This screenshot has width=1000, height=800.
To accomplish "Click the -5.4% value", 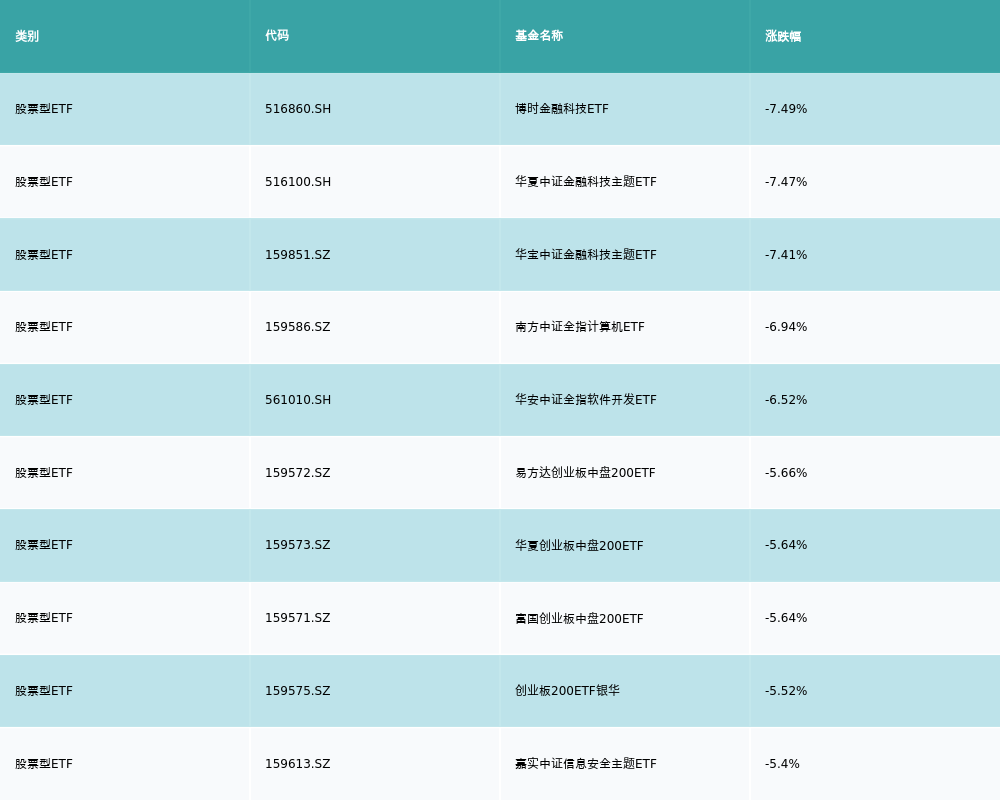I will [782, 764].
